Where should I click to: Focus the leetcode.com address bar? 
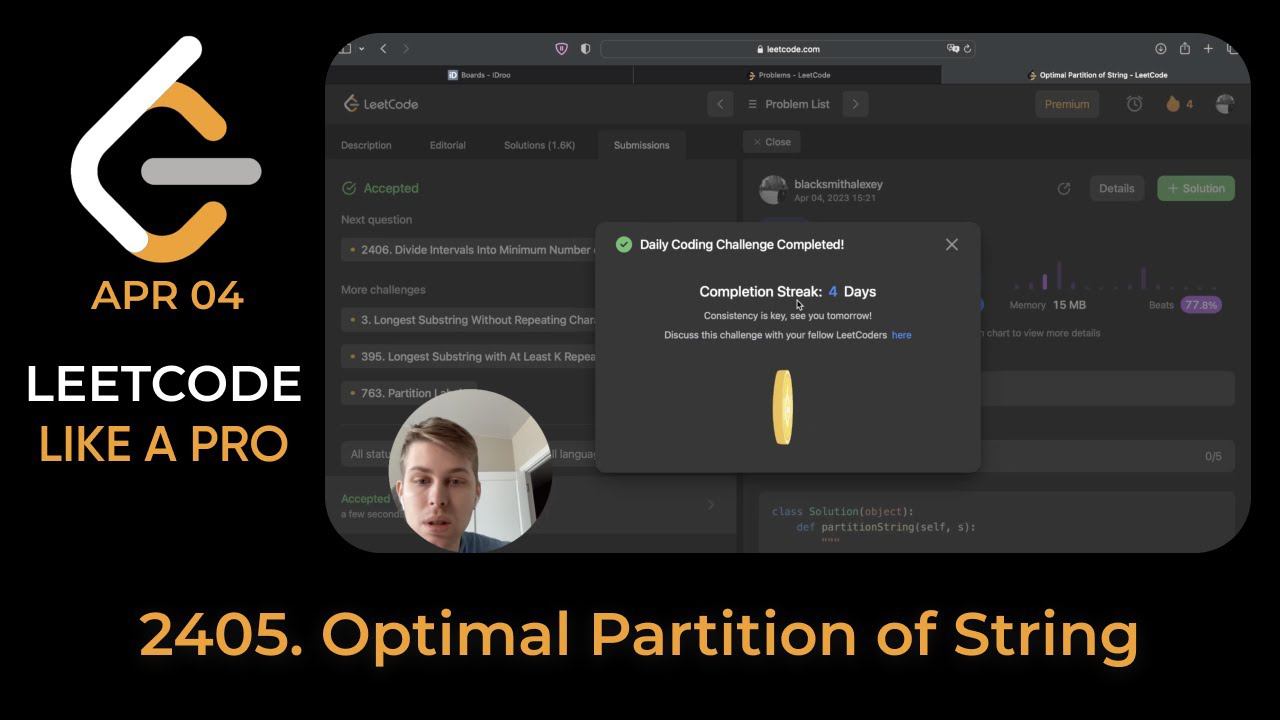tap(788, 48)
